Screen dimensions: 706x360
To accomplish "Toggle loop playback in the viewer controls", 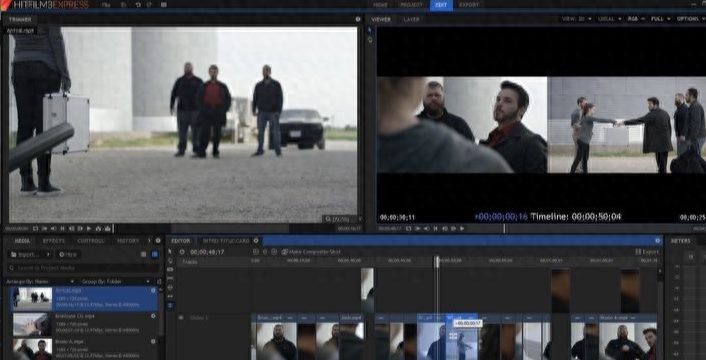I will (408, 229).
